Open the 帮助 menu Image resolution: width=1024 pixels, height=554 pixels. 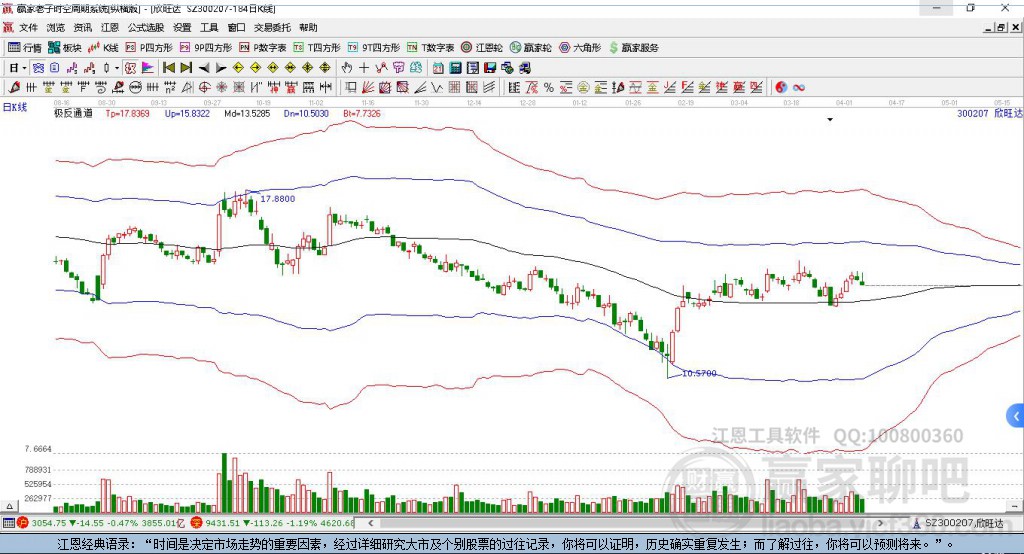[x=308, y=27]
